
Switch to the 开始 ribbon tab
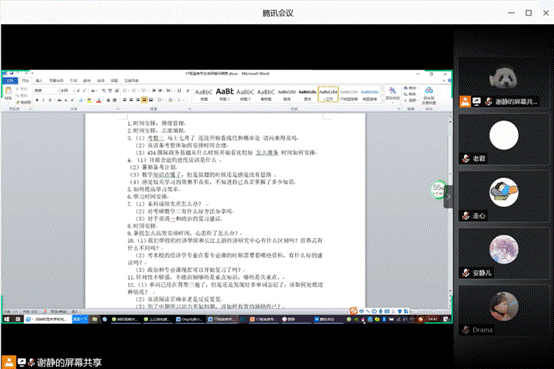26,81
